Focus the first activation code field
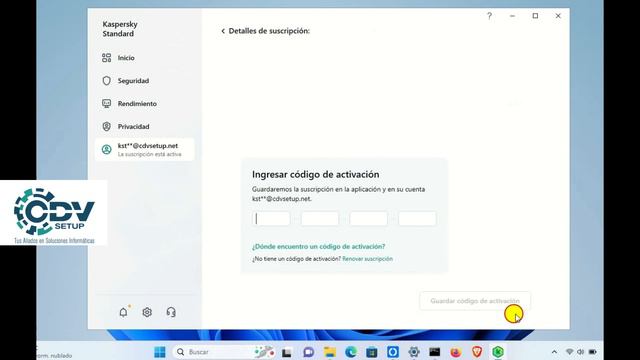 271,219
